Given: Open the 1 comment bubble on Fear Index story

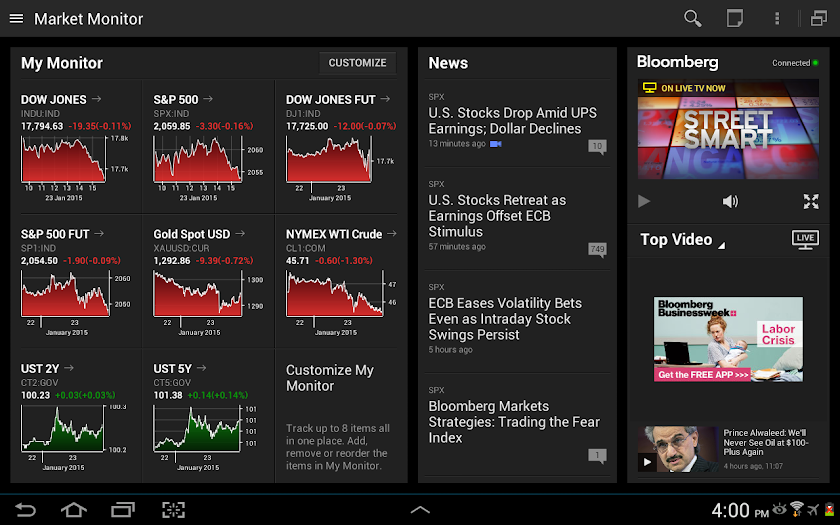Looking at the screenshot, I should pyautogui.click(x=597, y=456).
